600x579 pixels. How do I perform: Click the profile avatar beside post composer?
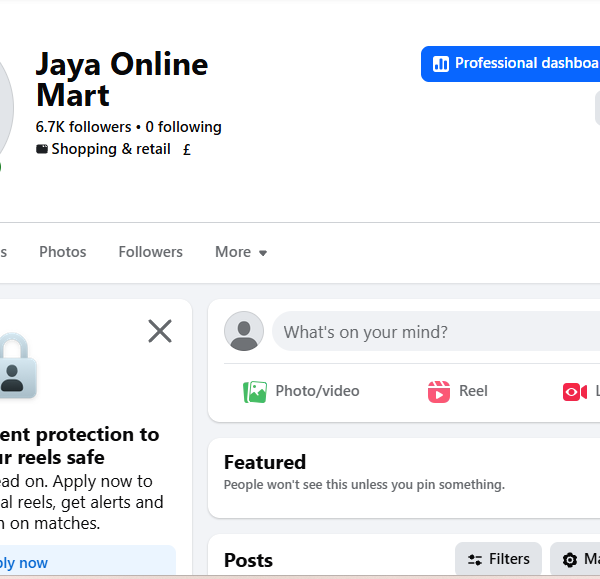[244, 331]
